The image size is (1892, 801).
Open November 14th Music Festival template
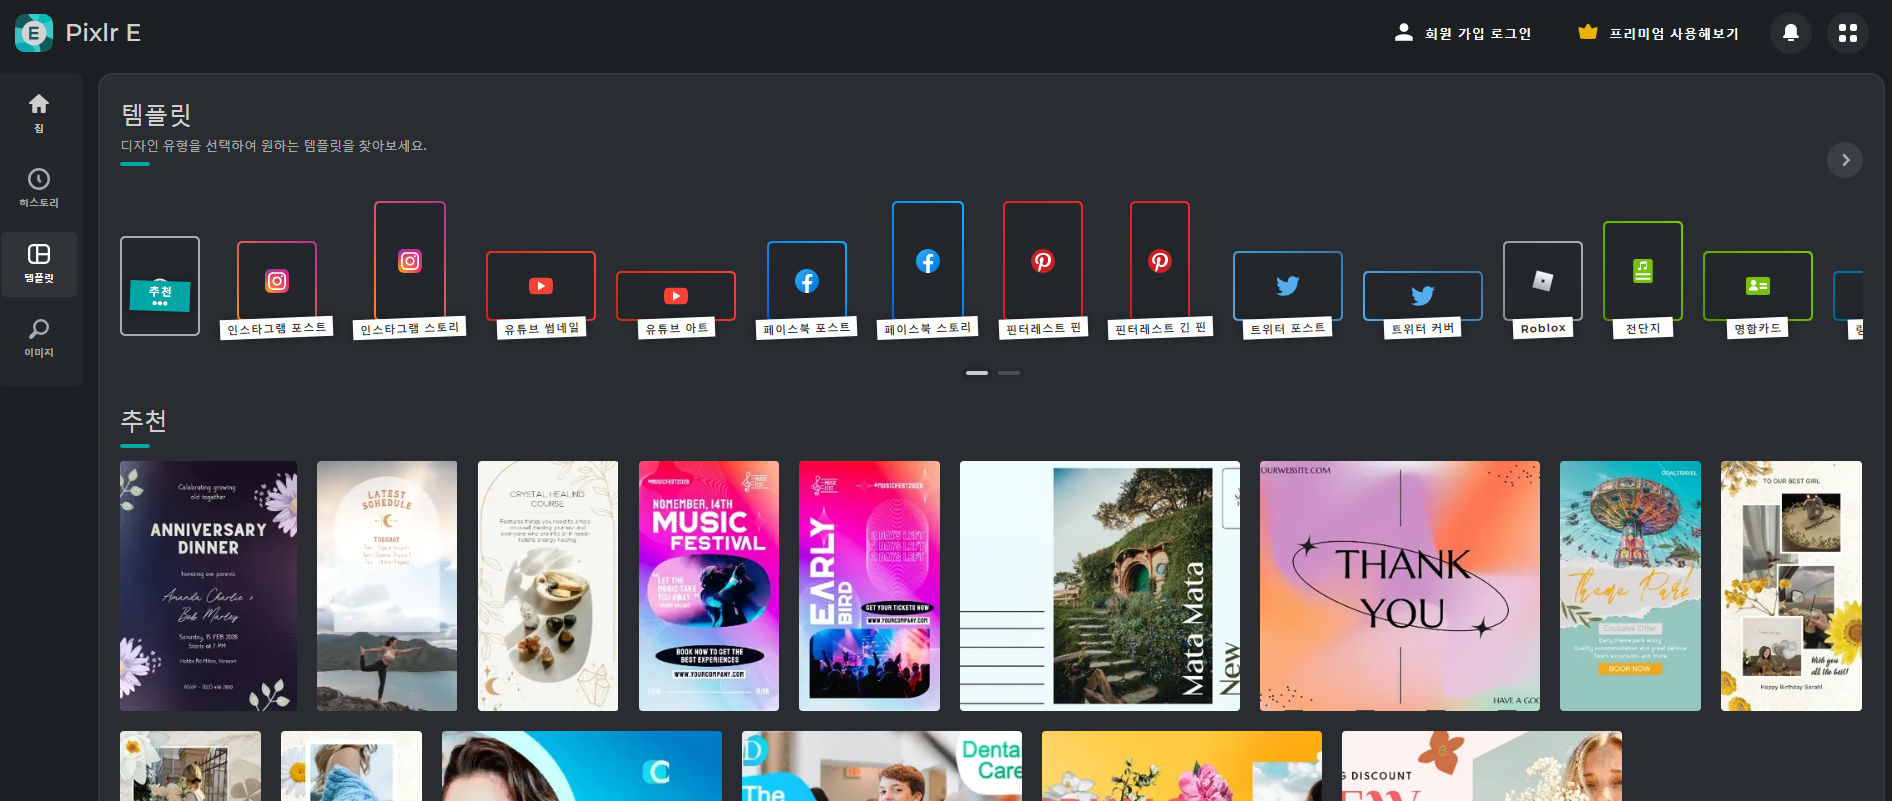click(x=709, y=586)
